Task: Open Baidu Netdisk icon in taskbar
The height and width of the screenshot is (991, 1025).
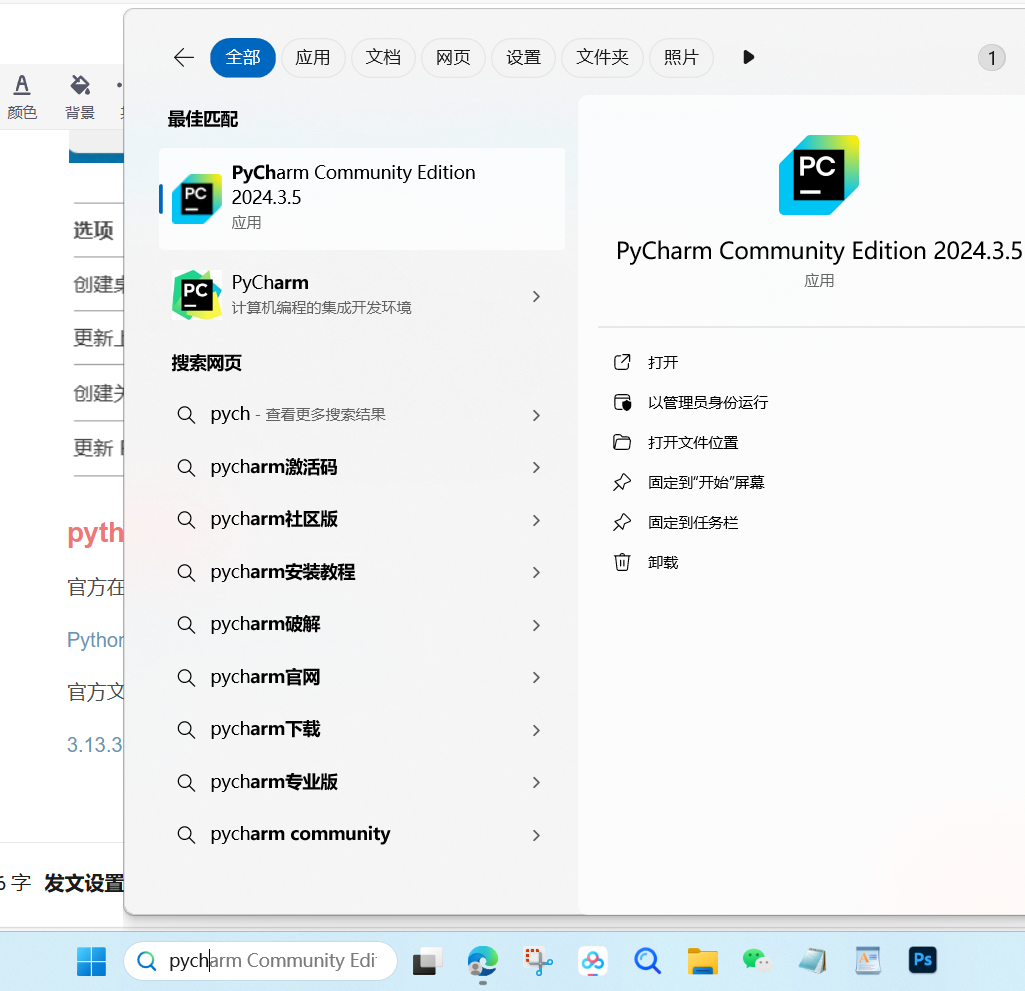Action: 593,961
